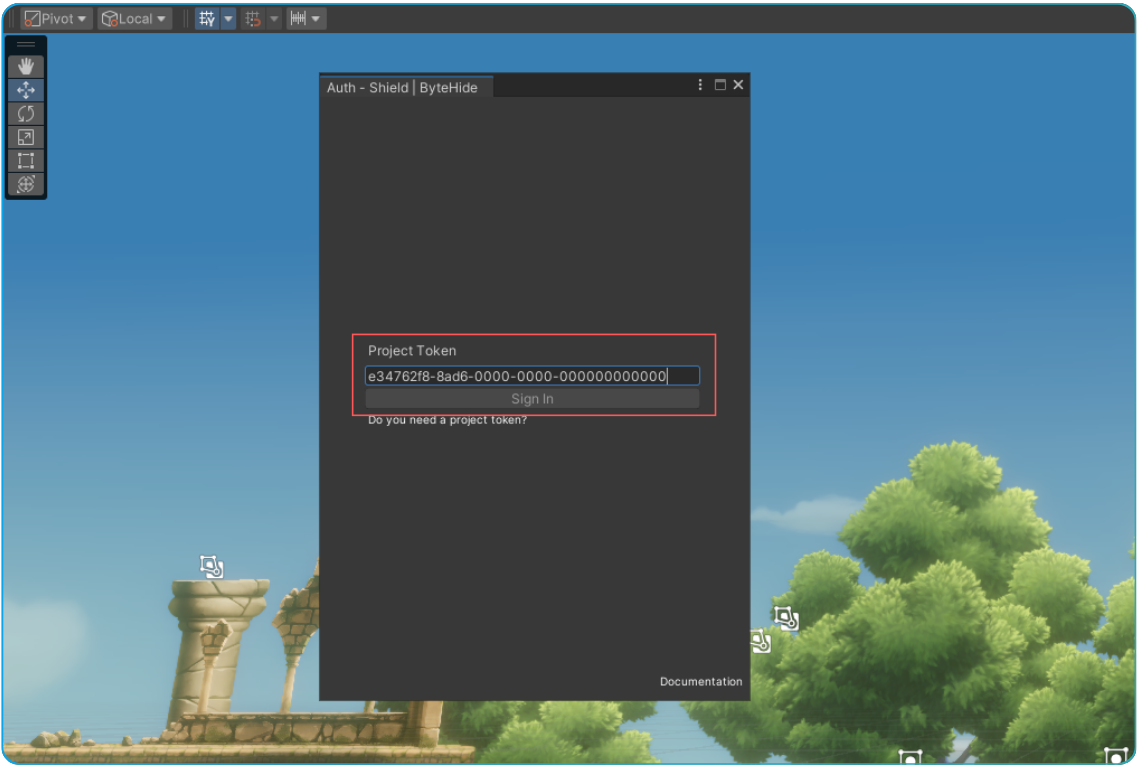
Task: Select the Move tool
Action: 26,90
